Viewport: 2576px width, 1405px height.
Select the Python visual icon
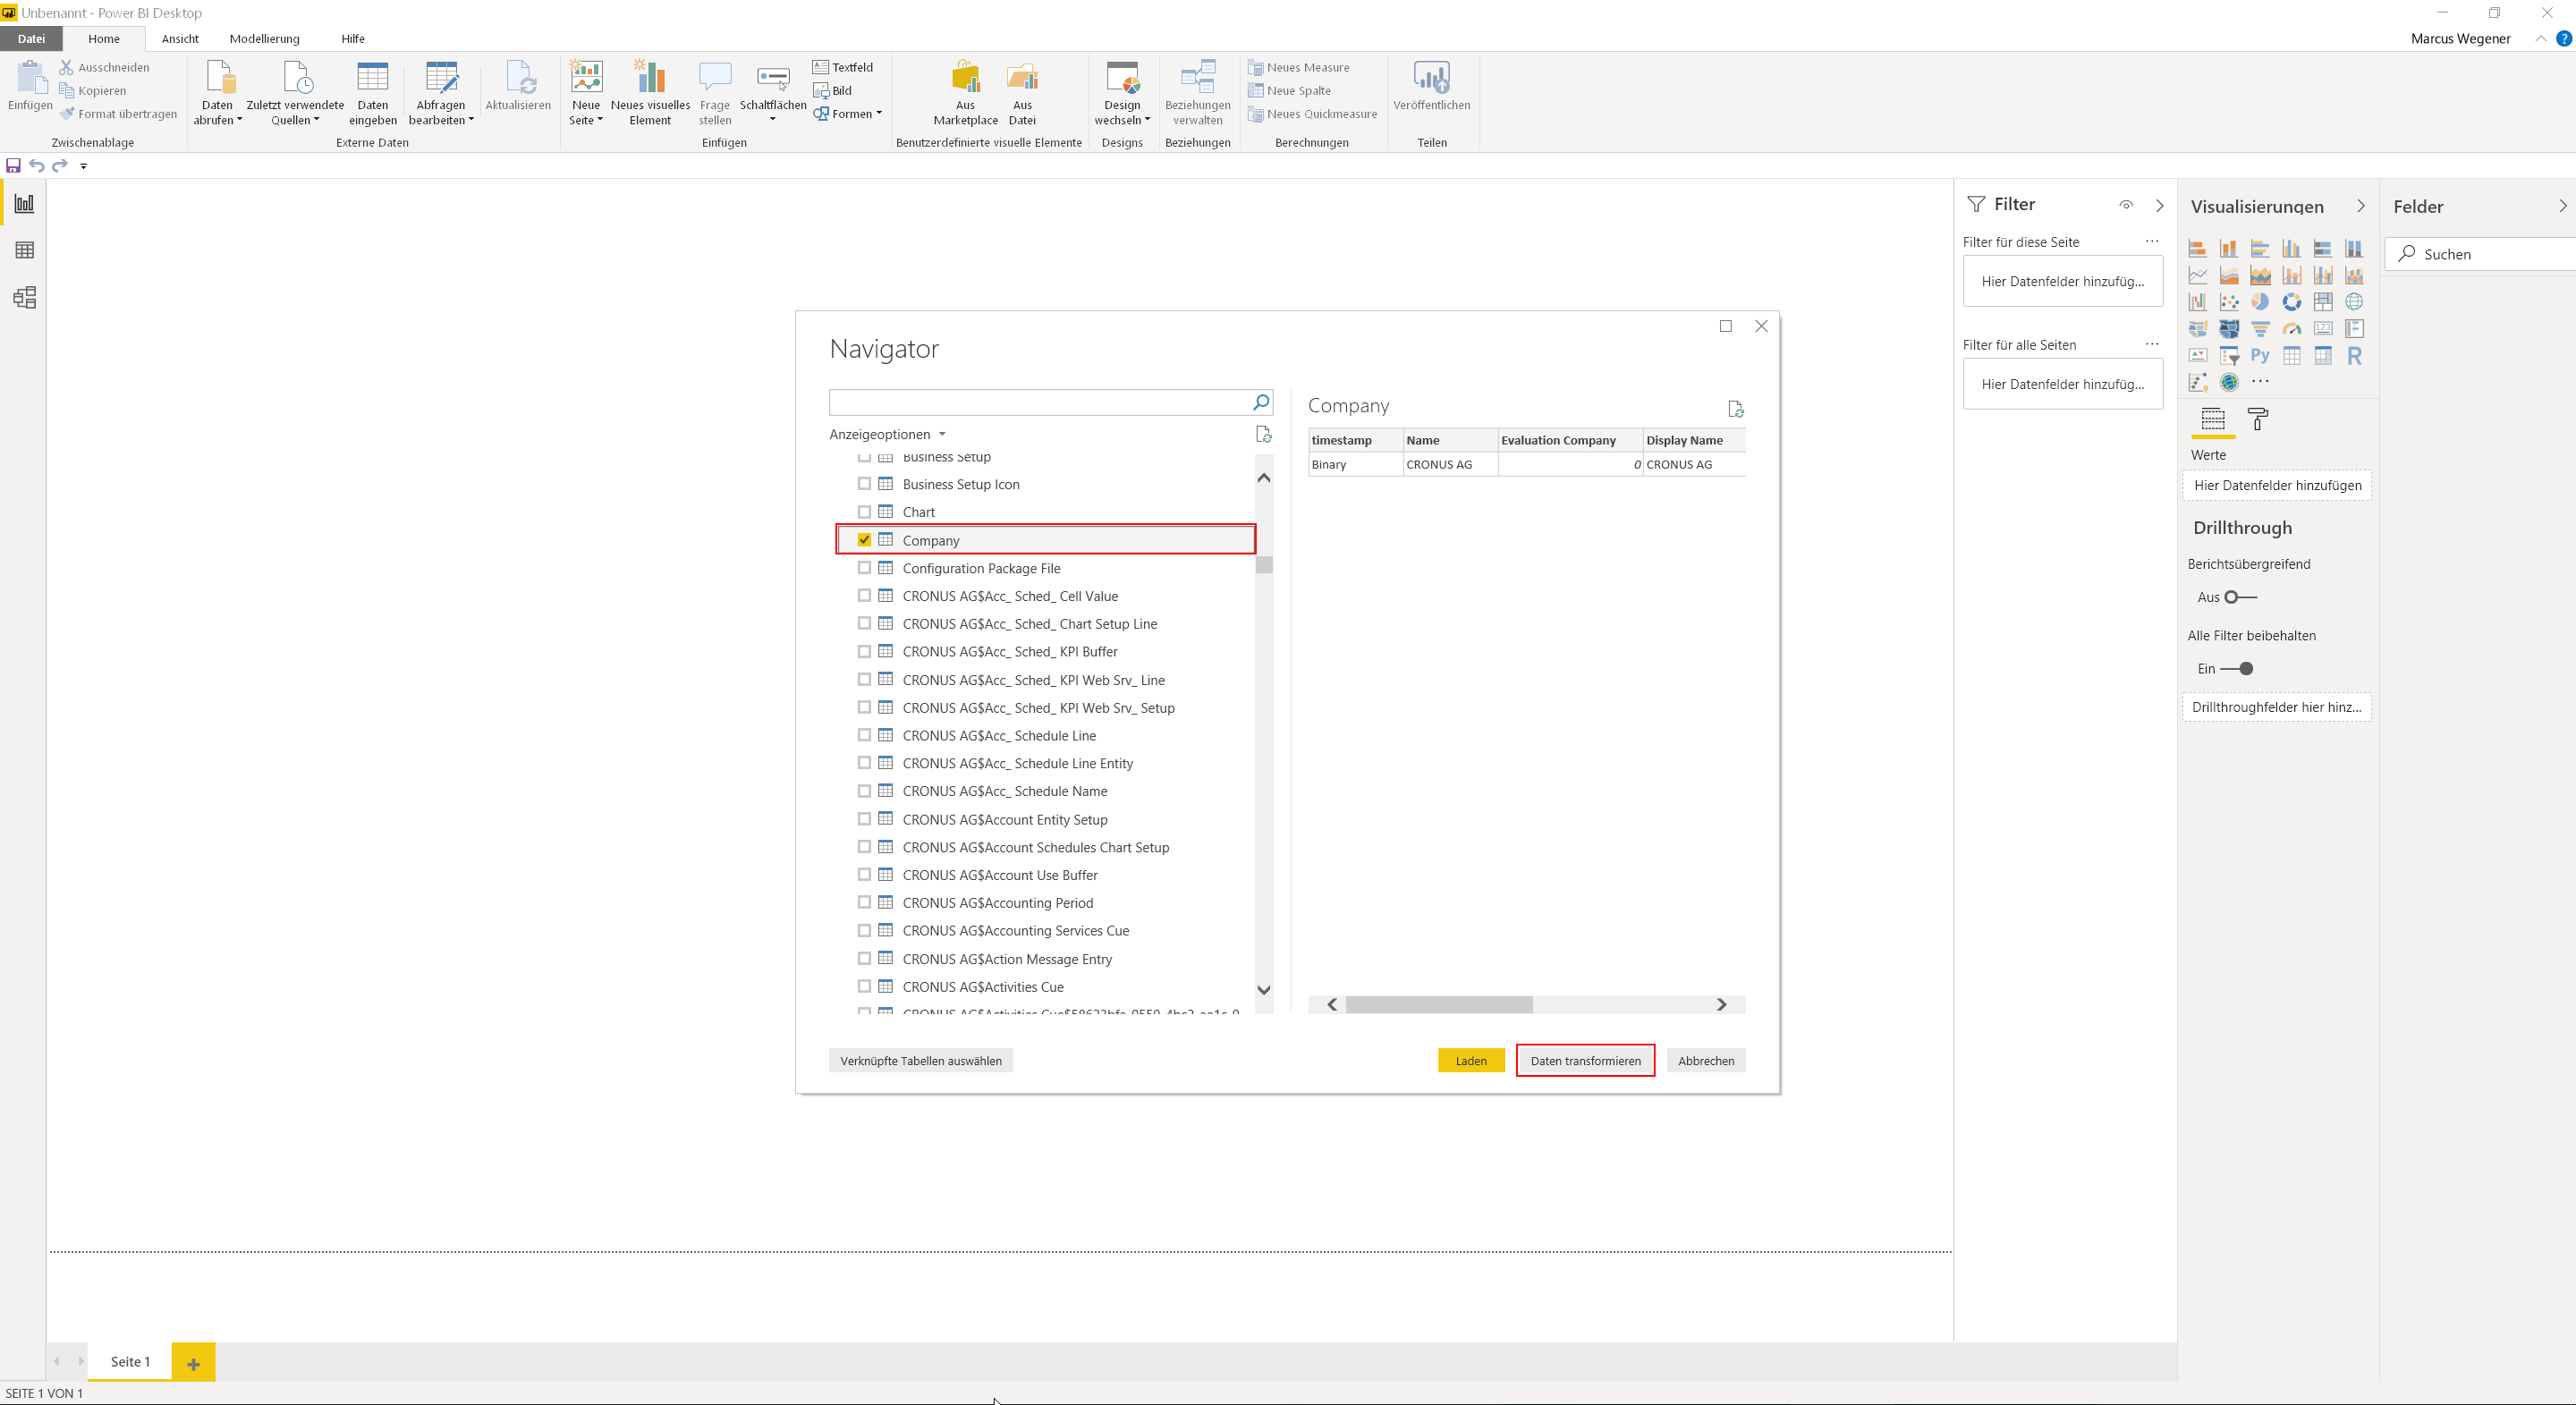click(x=2260, y=355)
